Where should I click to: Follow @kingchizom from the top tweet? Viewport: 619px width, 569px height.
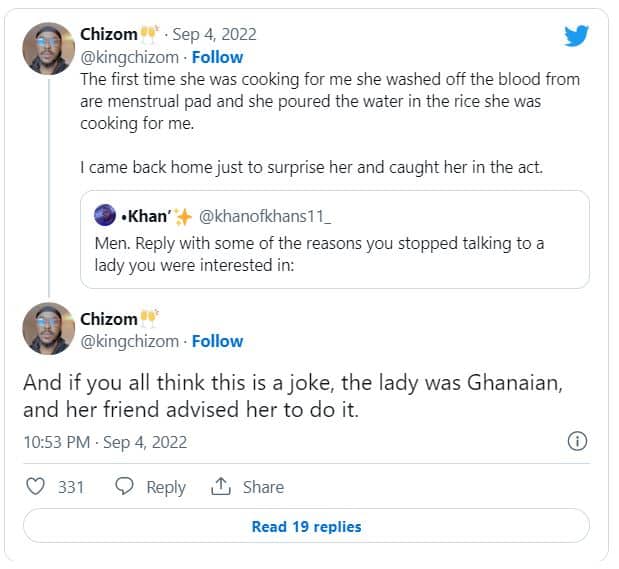[217, 57]
